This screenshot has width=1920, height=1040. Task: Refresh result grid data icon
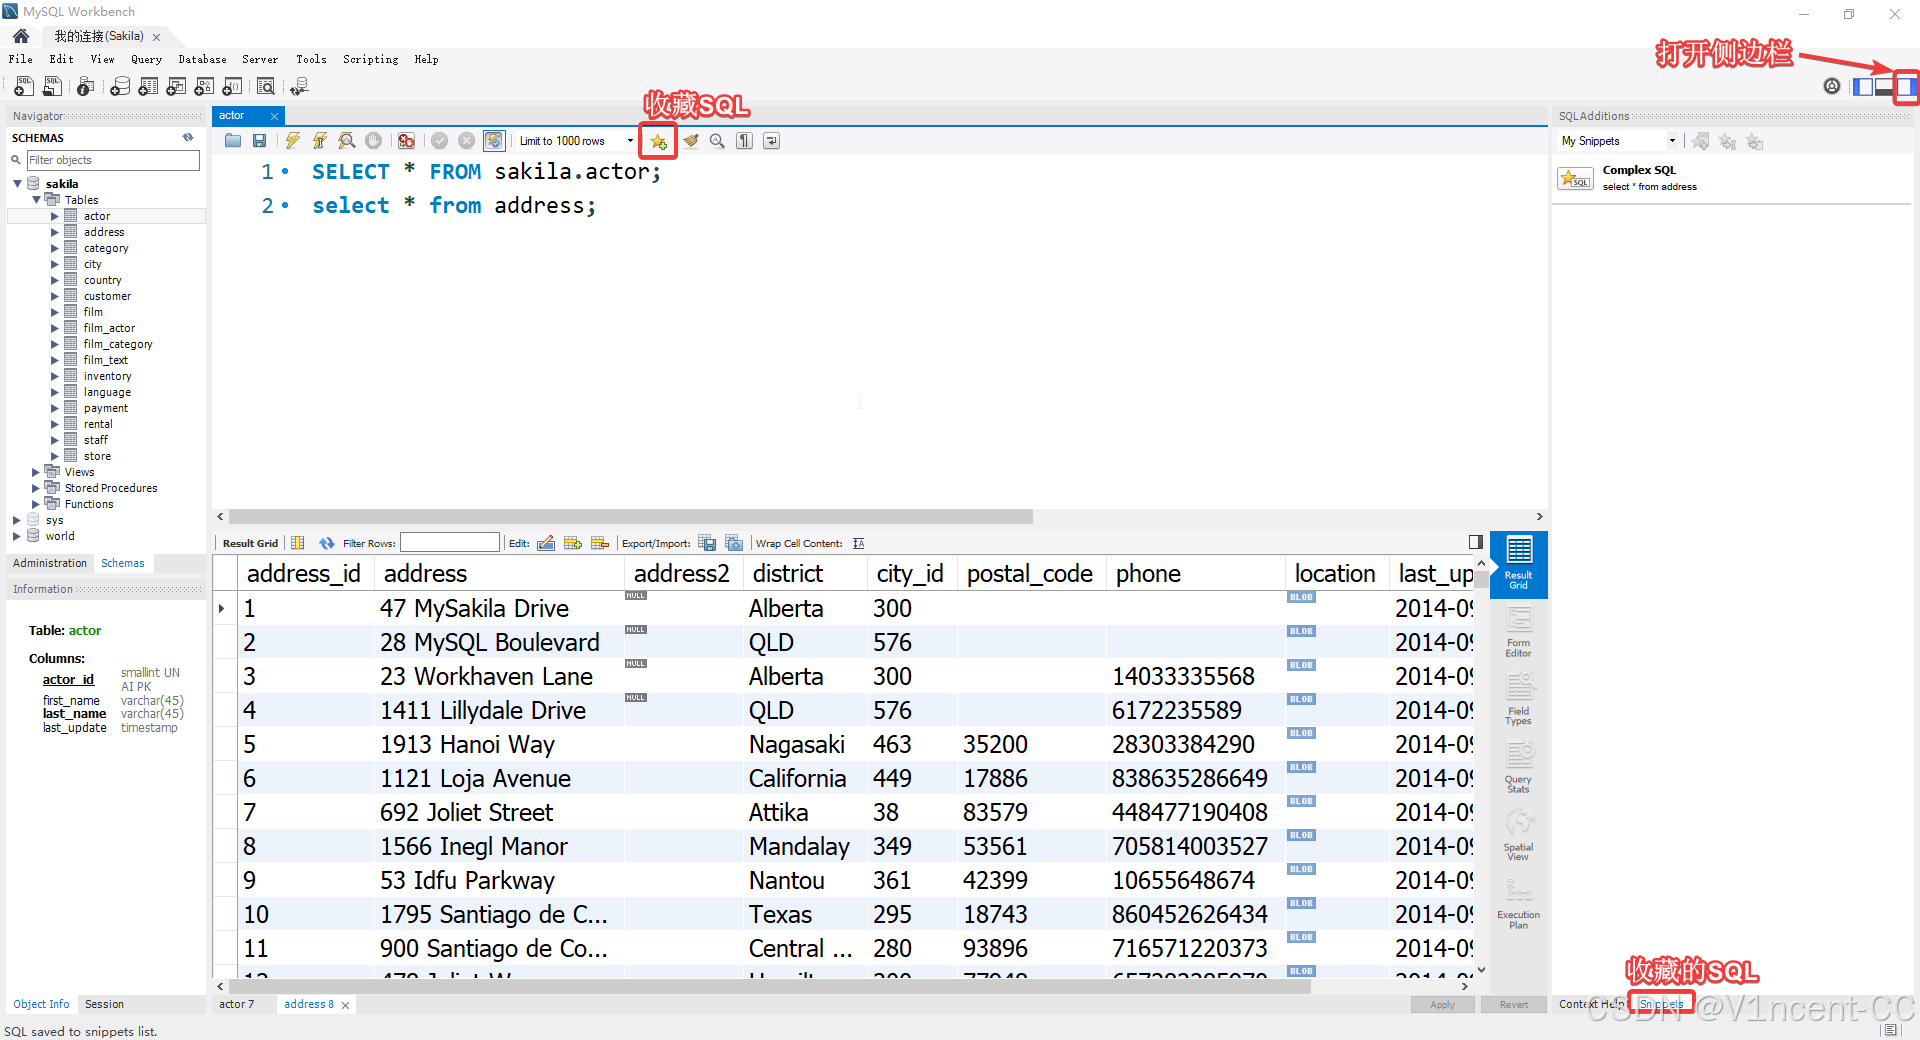[x=326, y=543]
